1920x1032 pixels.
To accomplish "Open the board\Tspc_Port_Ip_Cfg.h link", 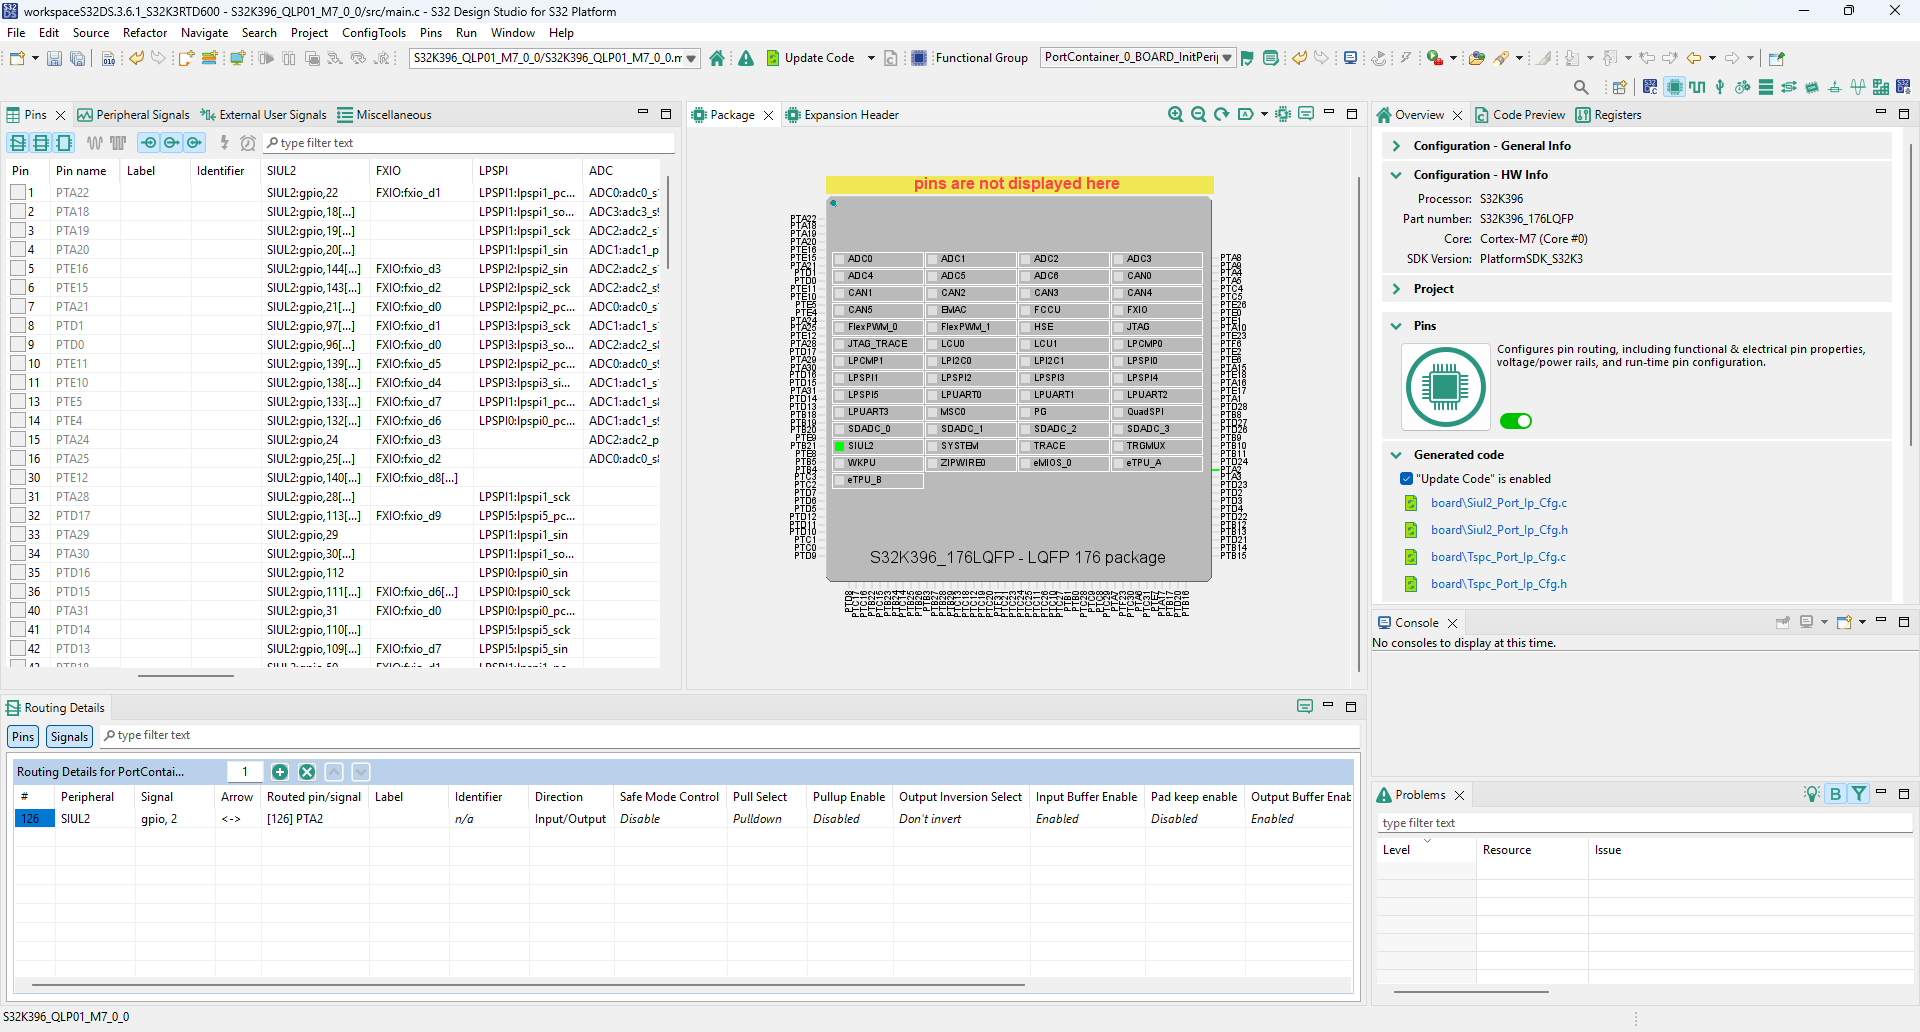I will [1498, 584].
